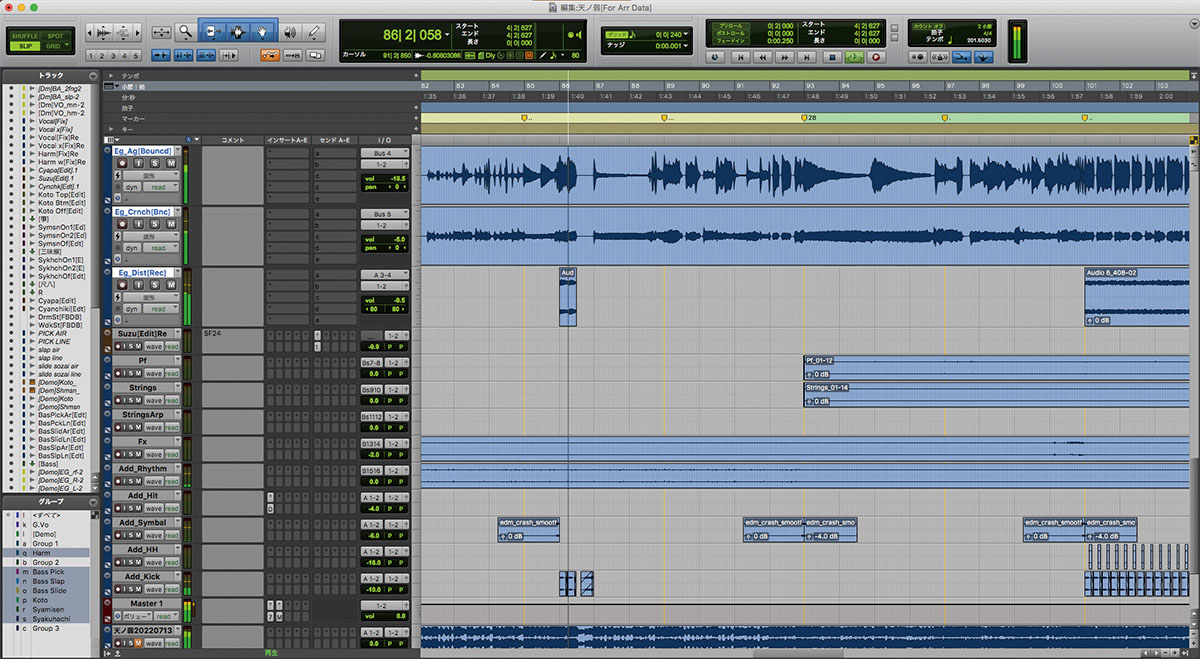Image resolution: width=1200 pixels, height=659 pixels.
Task: Switch to GRID edit mode
Action: (55, 46)
